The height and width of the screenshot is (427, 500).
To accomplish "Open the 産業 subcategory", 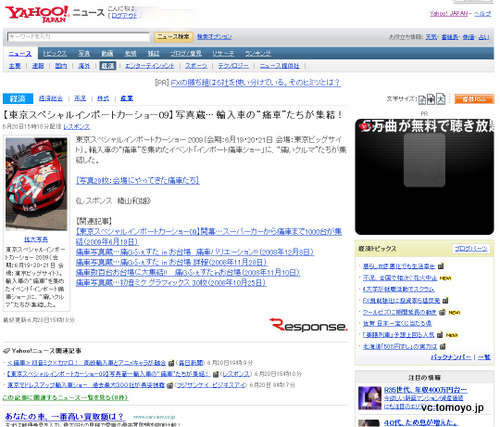I will [x=127, y=98].
